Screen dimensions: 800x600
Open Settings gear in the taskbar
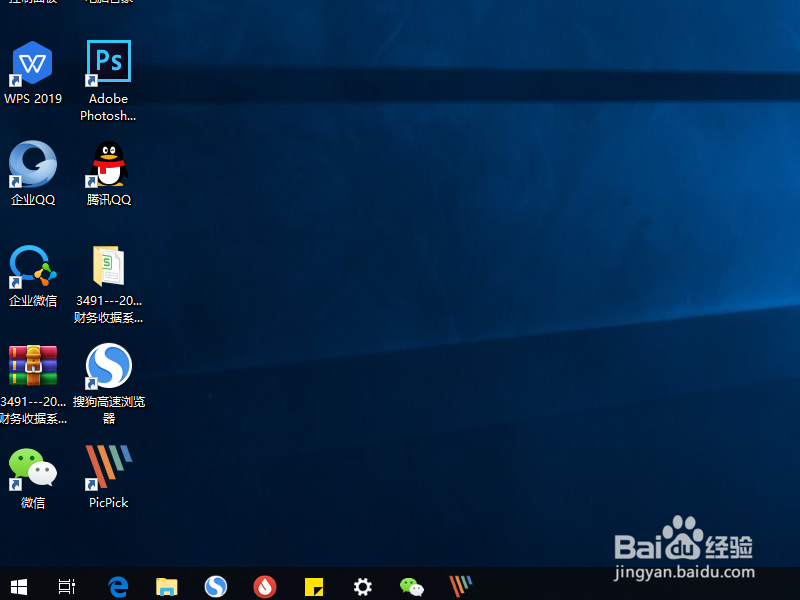coord(363,587)
